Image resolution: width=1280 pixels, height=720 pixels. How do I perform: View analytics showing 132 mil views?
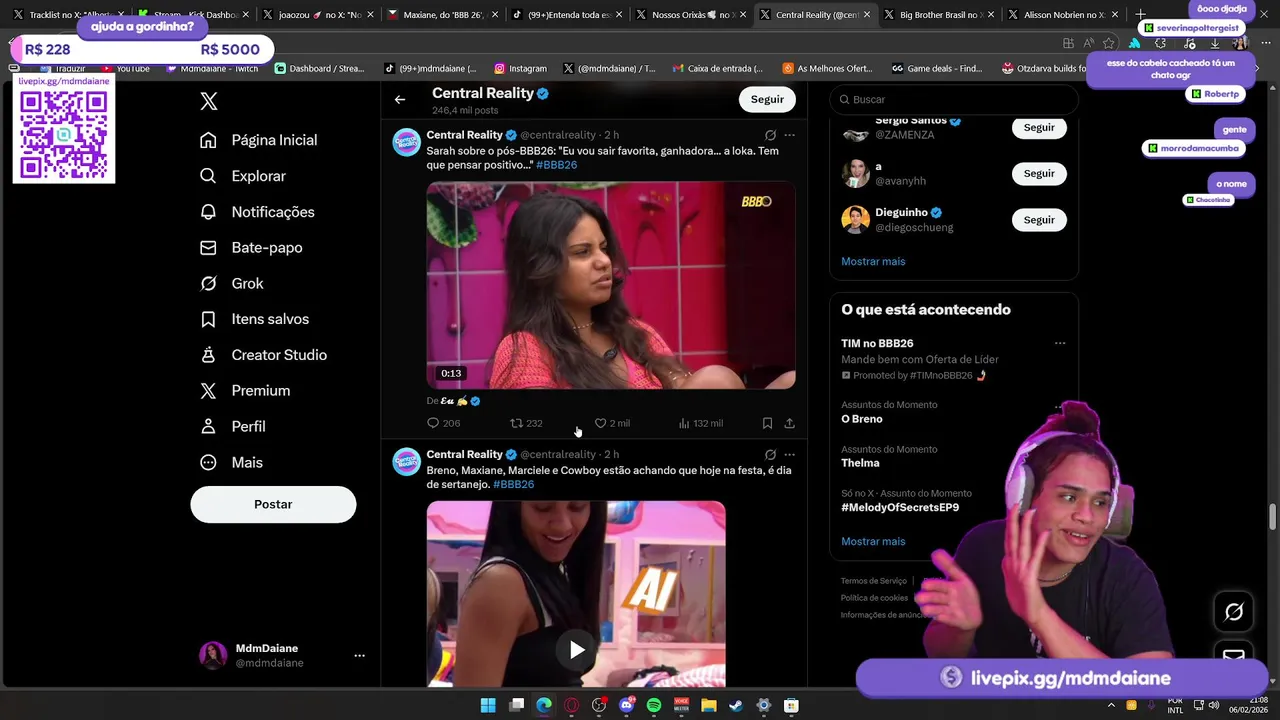[700, 423]
